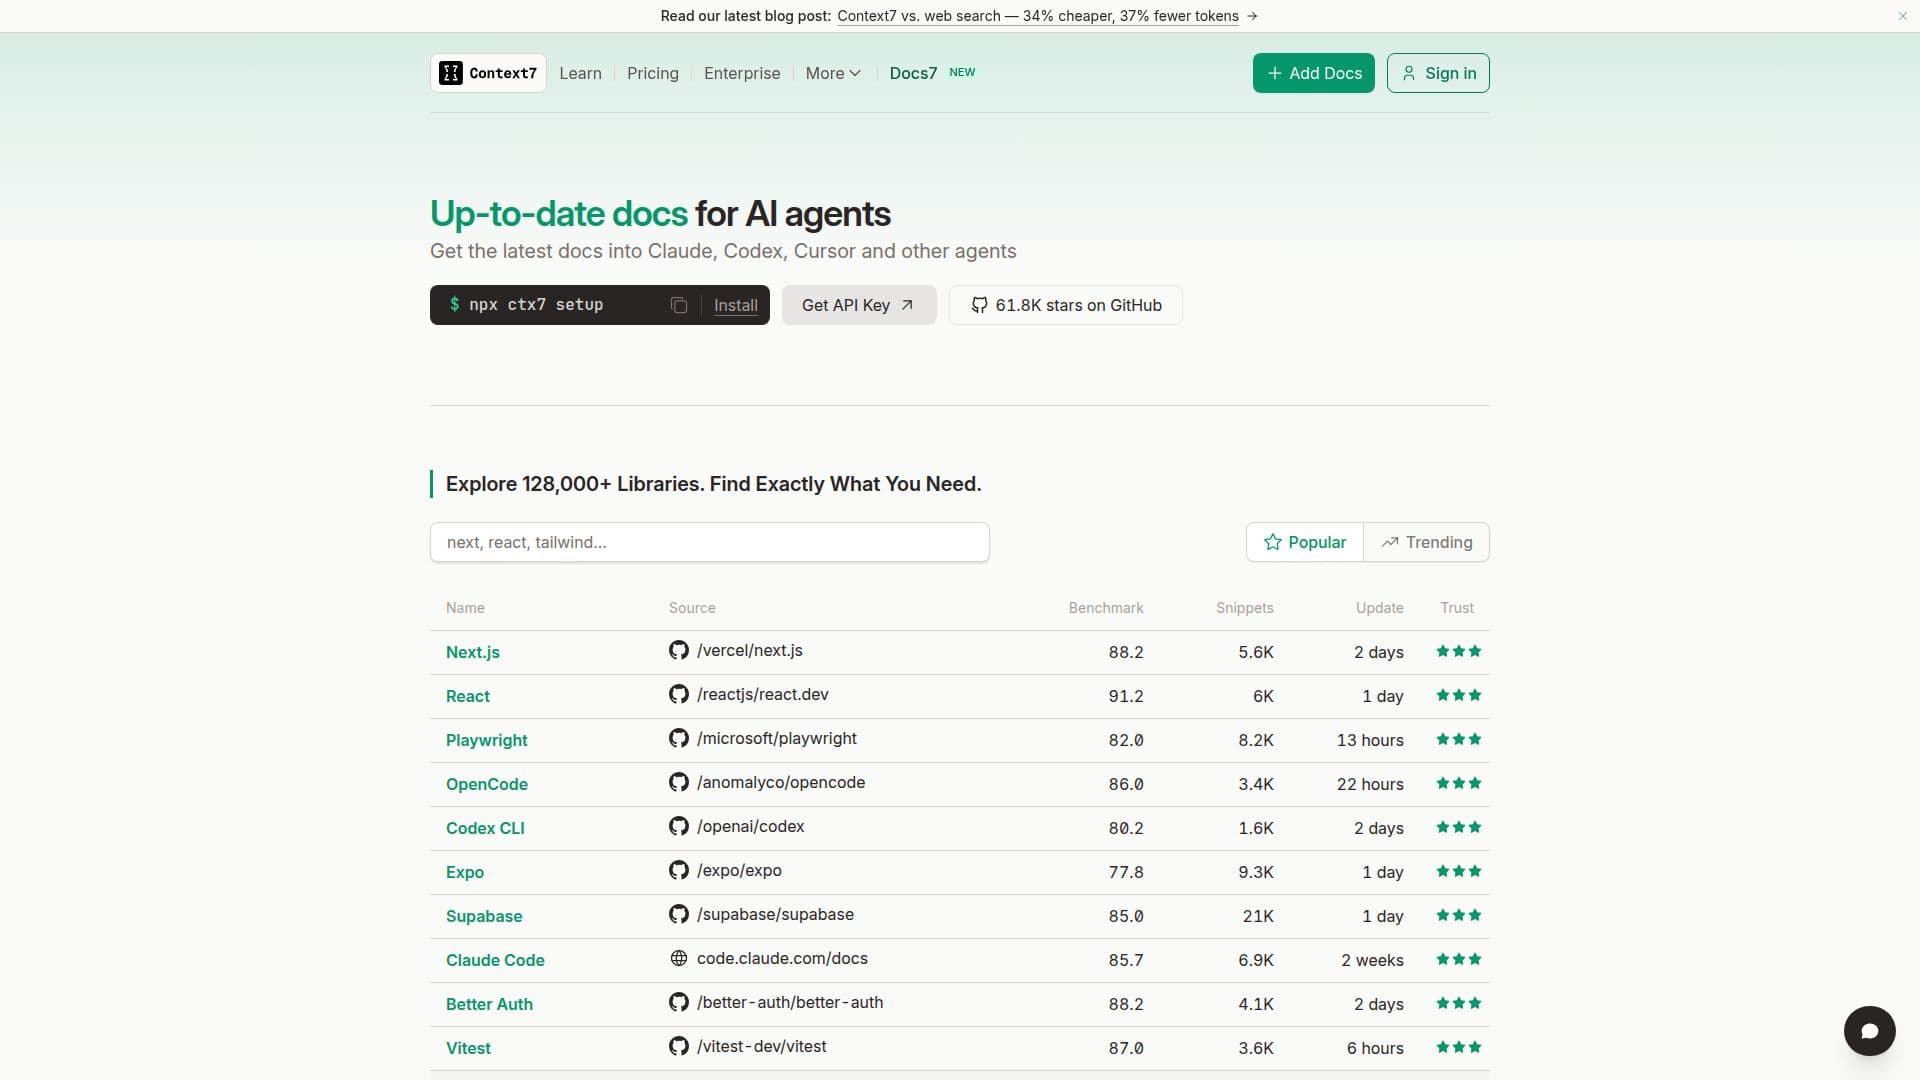The image size is (1920, 1080).
Task: Click Supabase's 21K snippets value
Action: [x=1258, y=916]
